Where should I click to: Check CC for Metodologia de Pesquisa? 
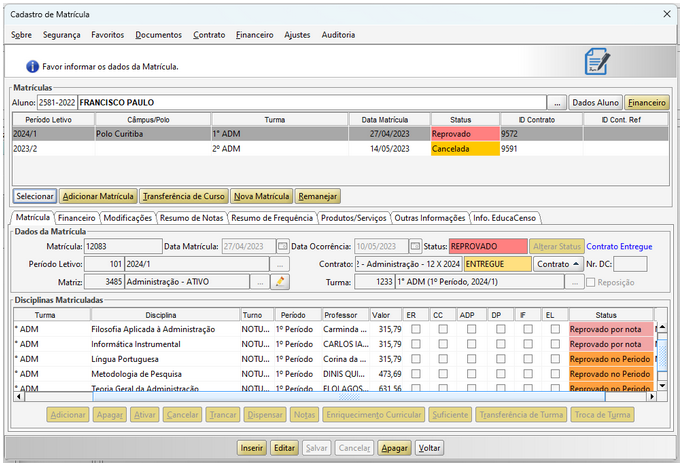click(443, 374)
